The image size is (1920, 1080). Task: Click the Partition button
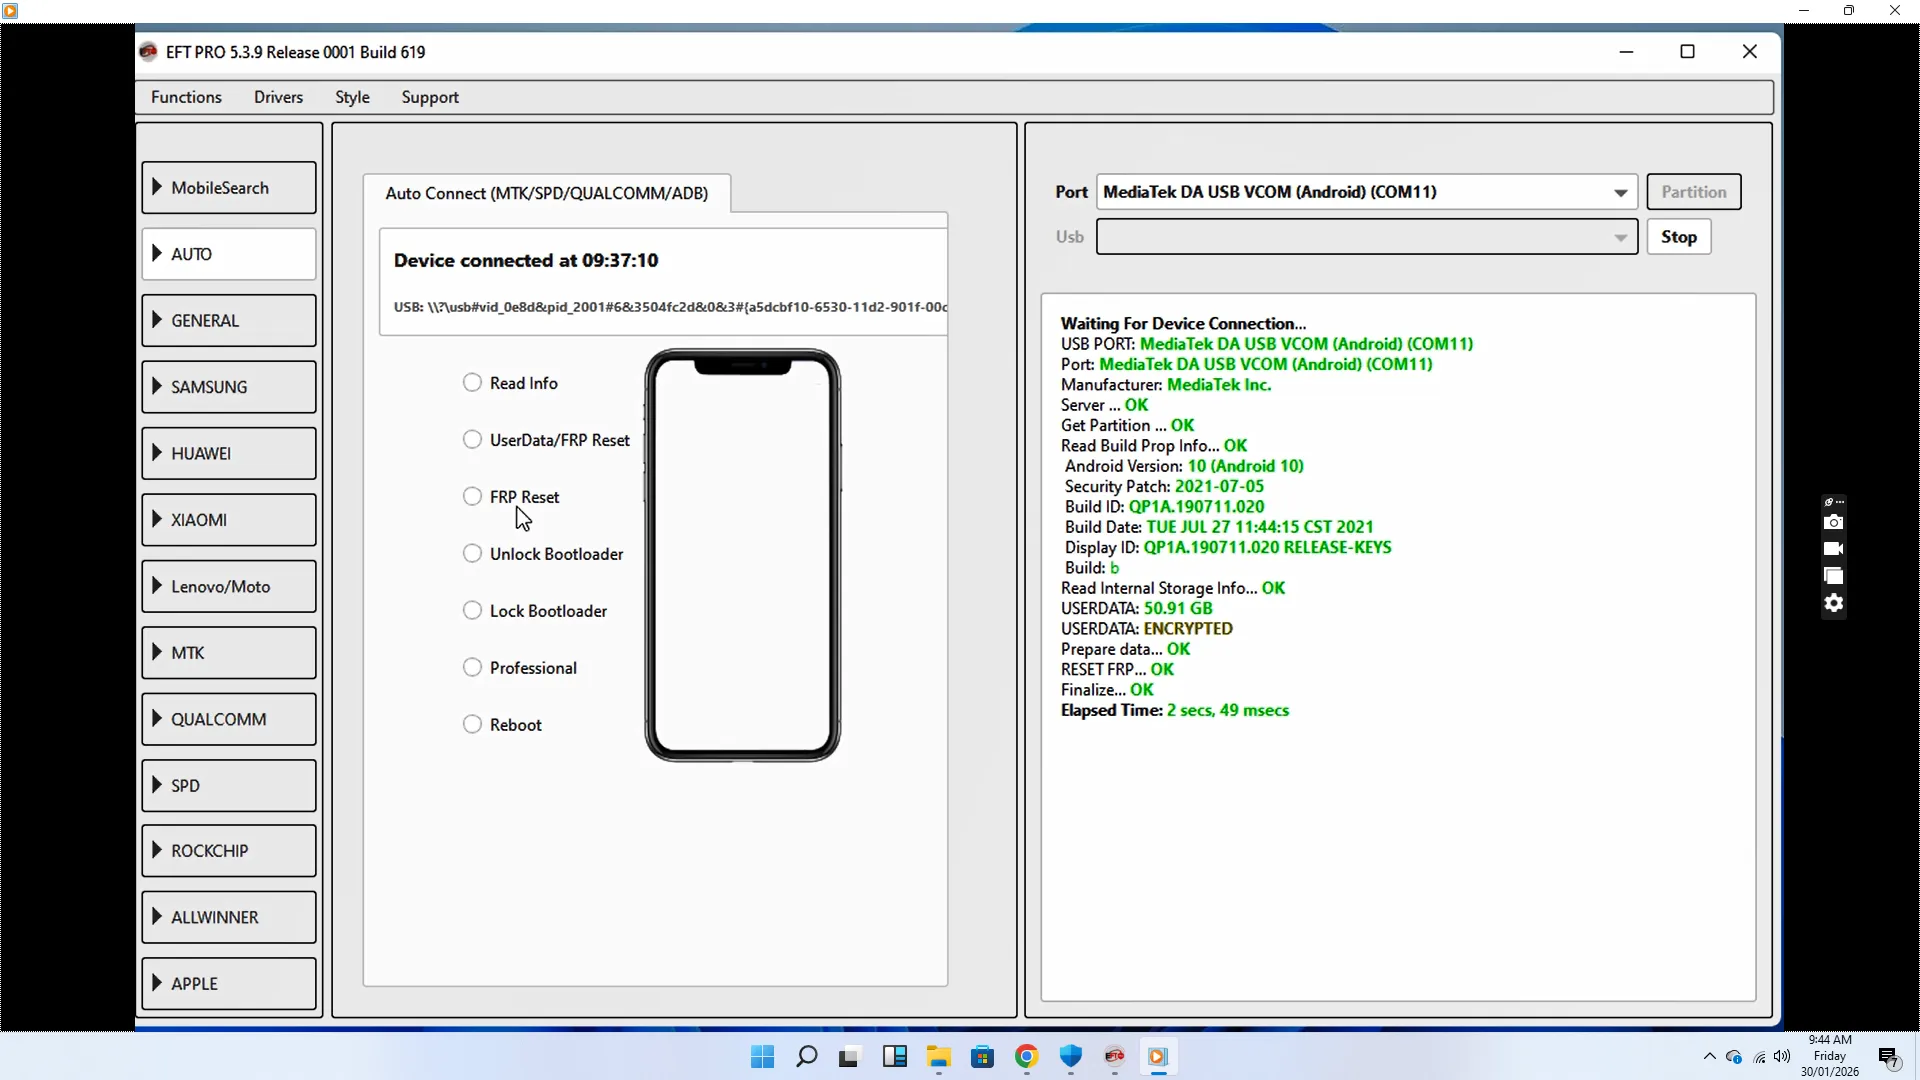click(1693, 192)
